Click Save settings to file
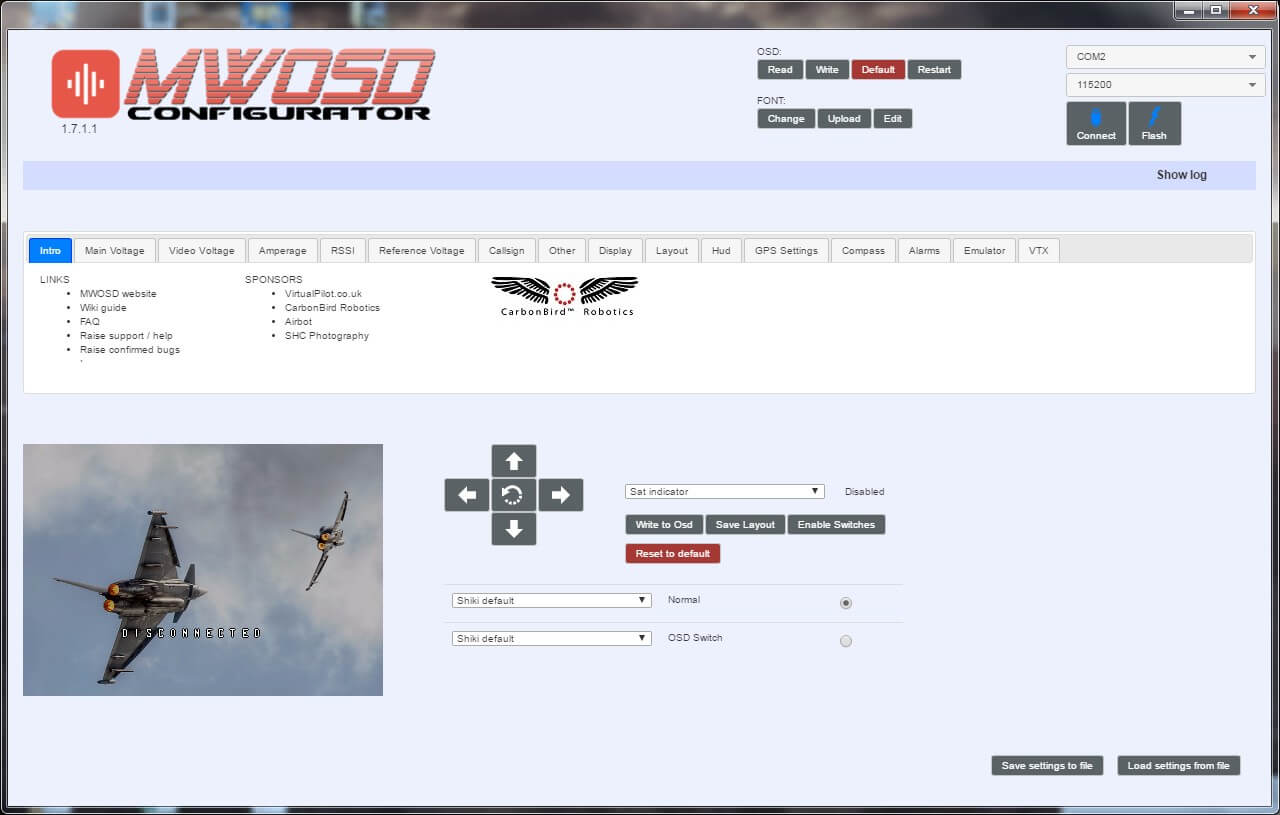 click(1047, 765)
